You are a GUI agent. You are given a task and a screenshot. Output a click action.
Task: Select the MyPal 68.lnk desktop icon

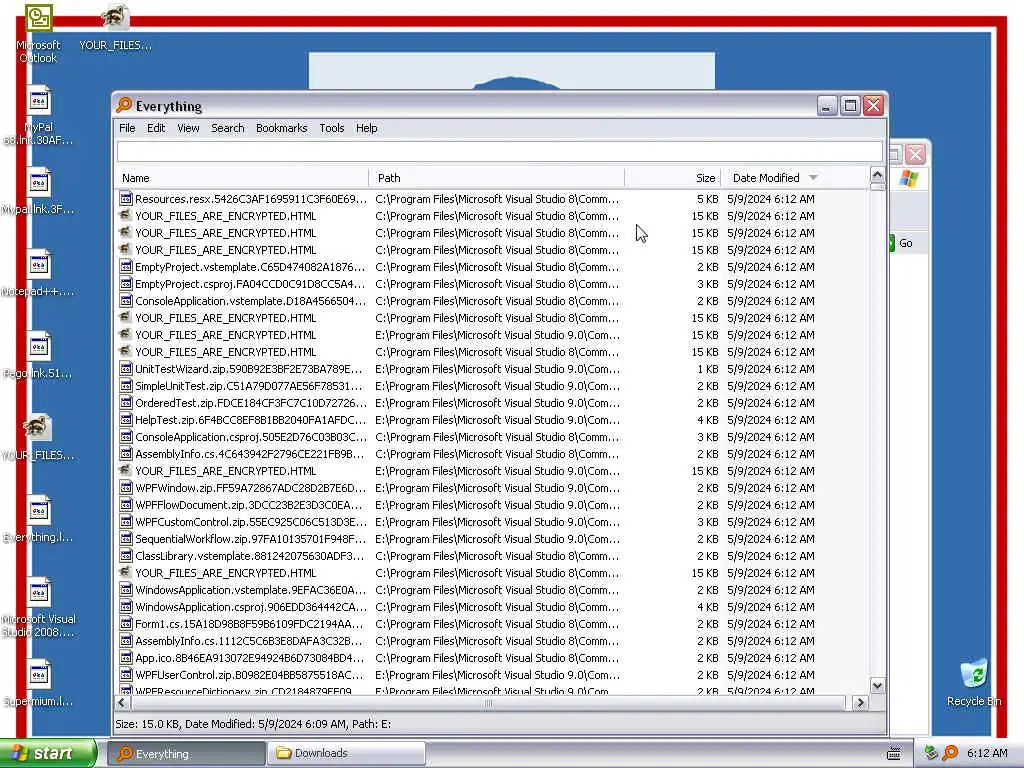(38, 116)
